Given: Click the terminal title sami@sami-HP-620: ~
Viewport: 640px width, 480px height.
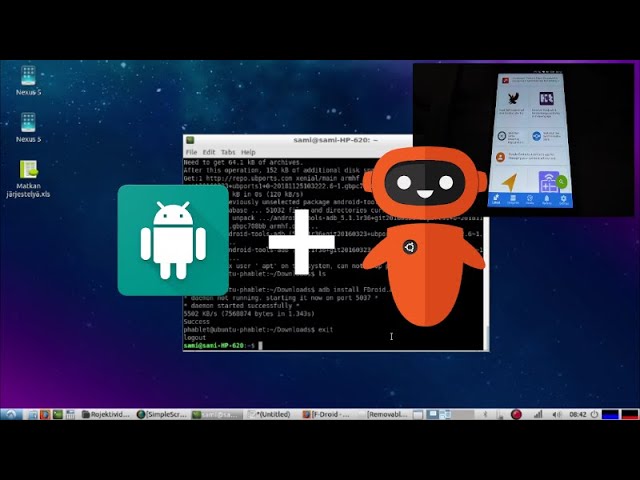Looking at the screenshot, I should coord(336,140).
